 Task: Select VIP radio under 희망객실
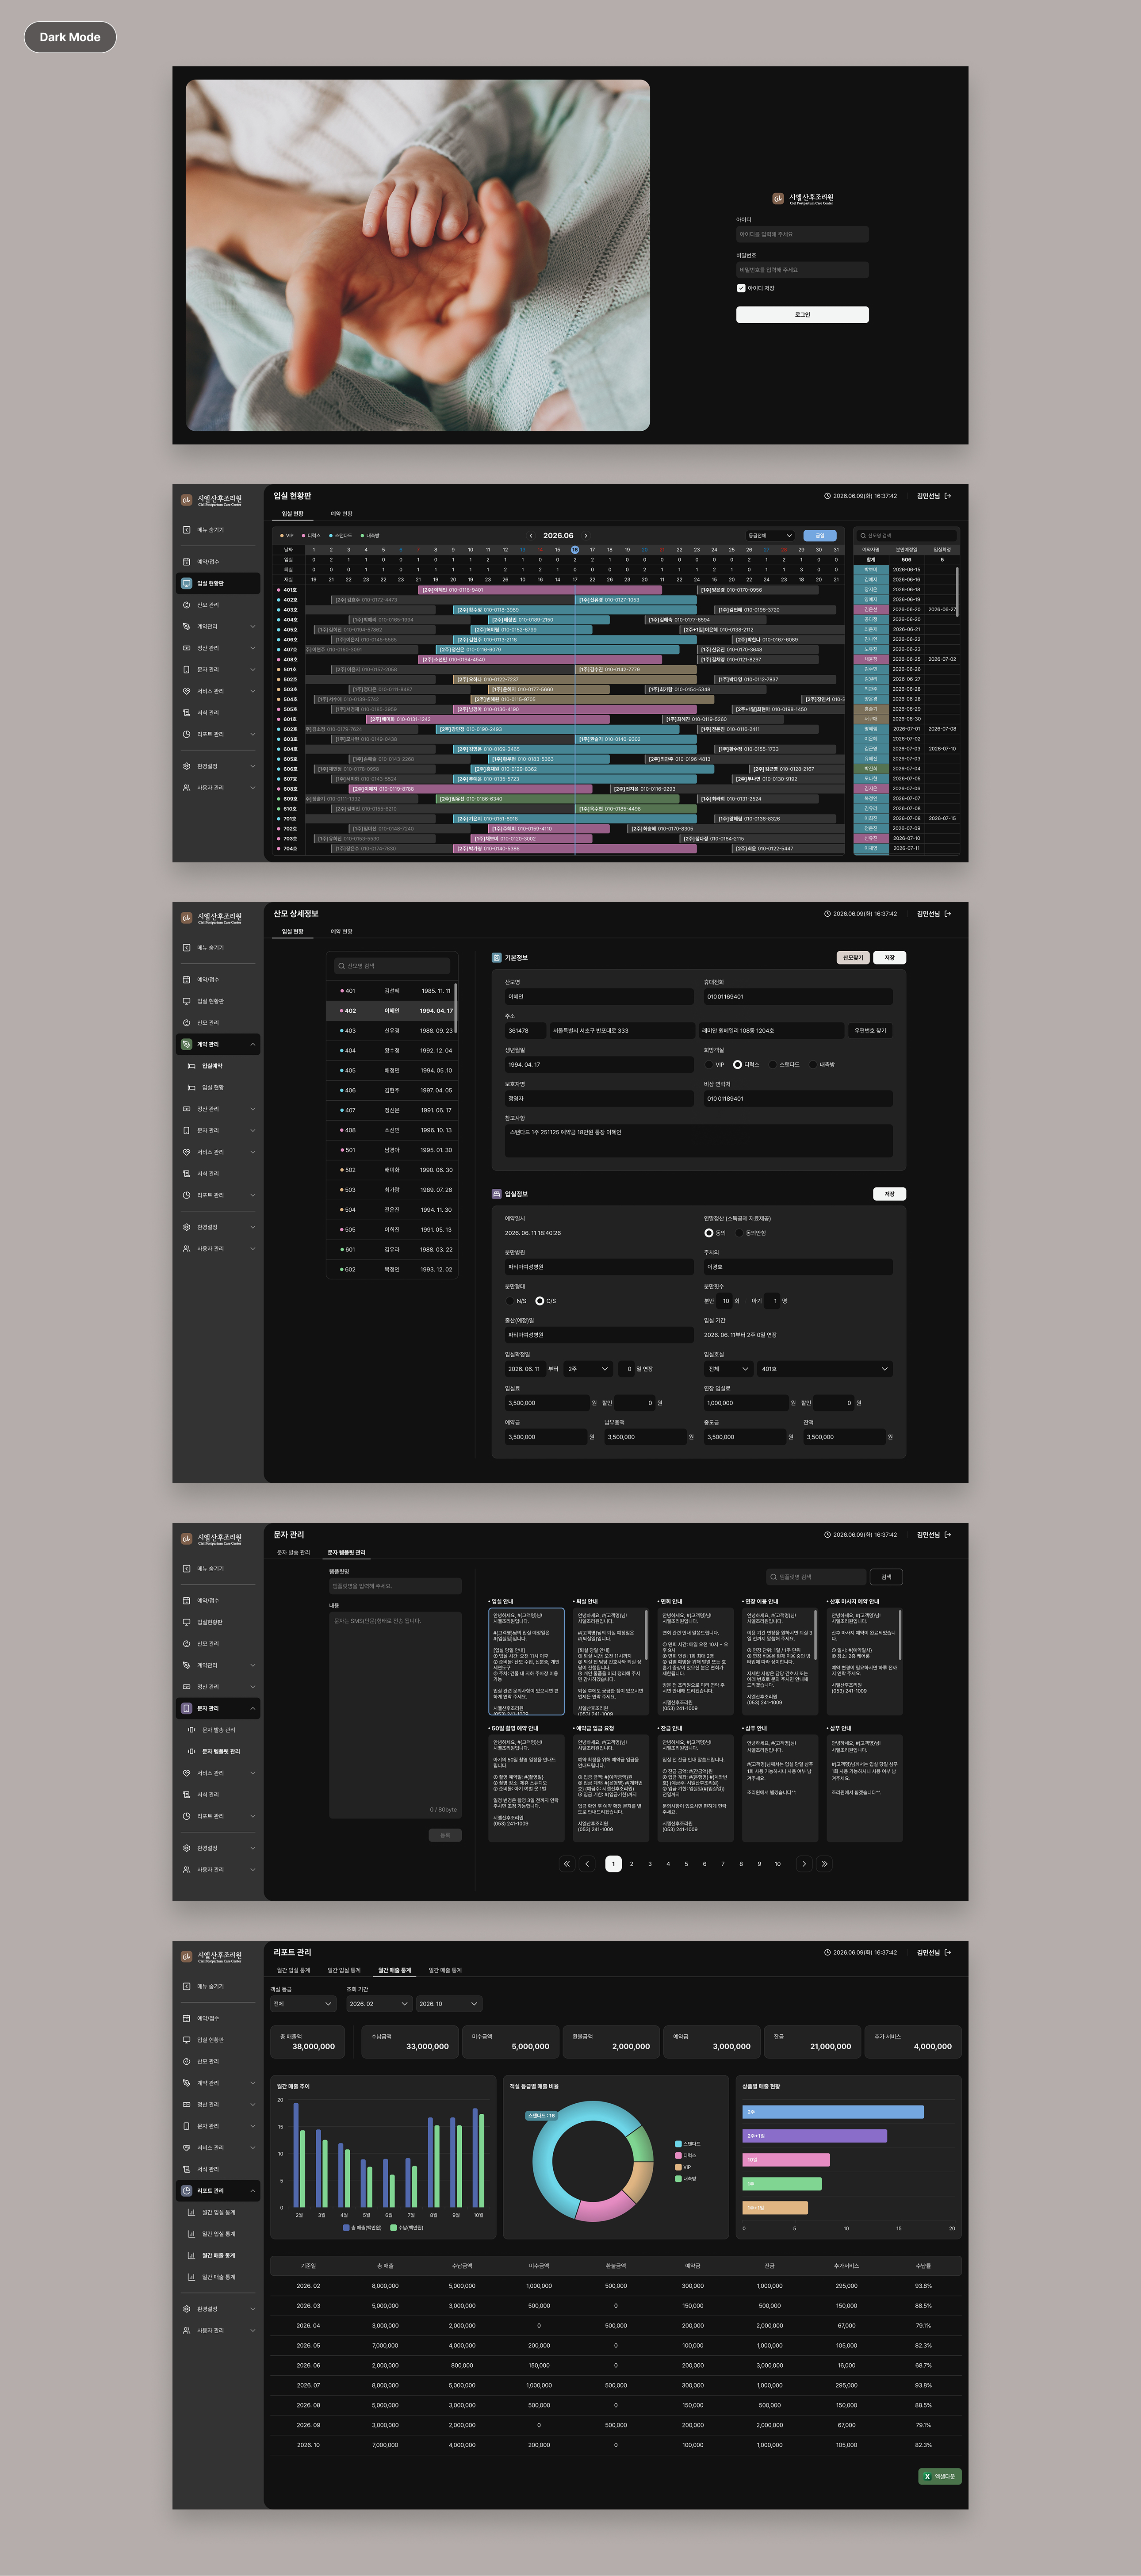709,1065
